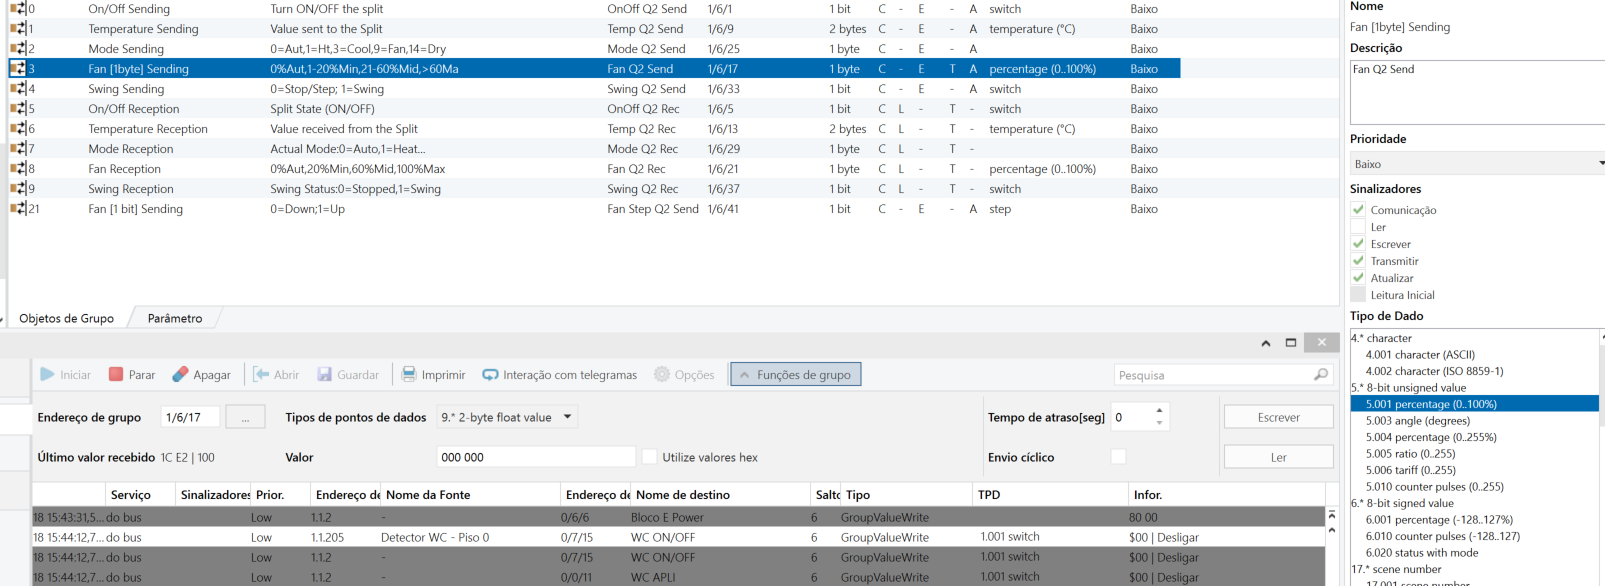The image size is (1605, 586).
Task: Toggle the Comunicação flag
Action: pyautogui.click(x=1358, y=210)
